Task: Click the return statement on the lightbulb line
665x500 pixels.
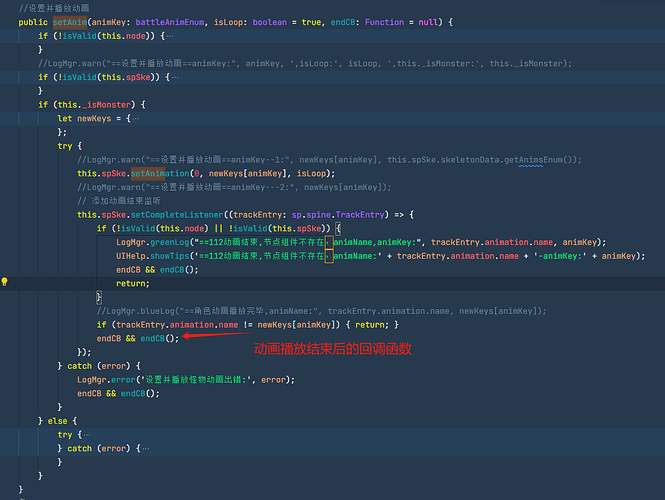Action: click(x=133, y=283)
